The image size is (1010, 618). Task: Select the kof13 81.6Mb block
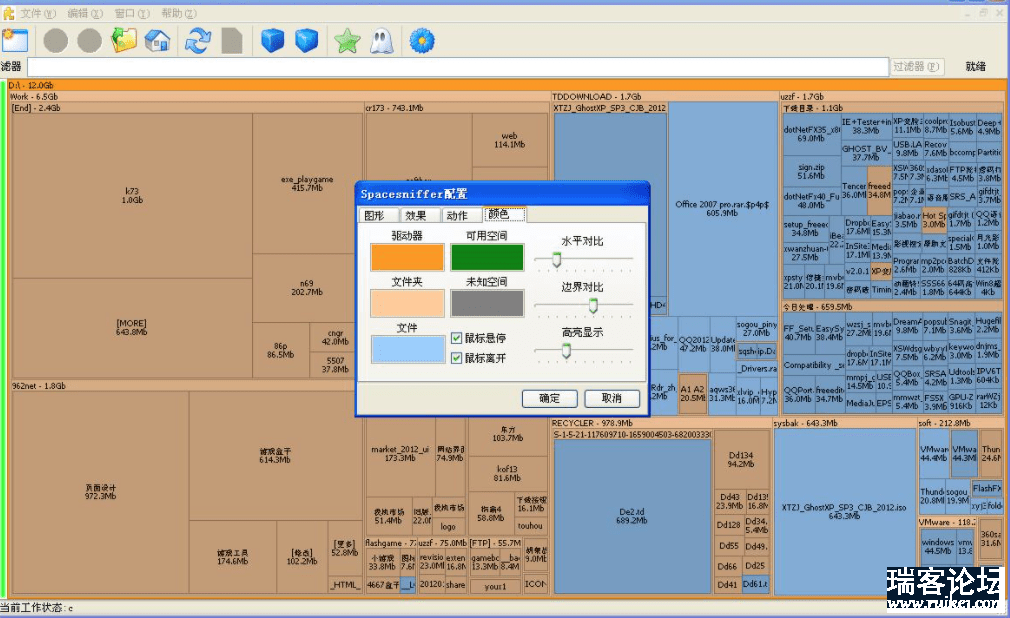click(508, 474)
